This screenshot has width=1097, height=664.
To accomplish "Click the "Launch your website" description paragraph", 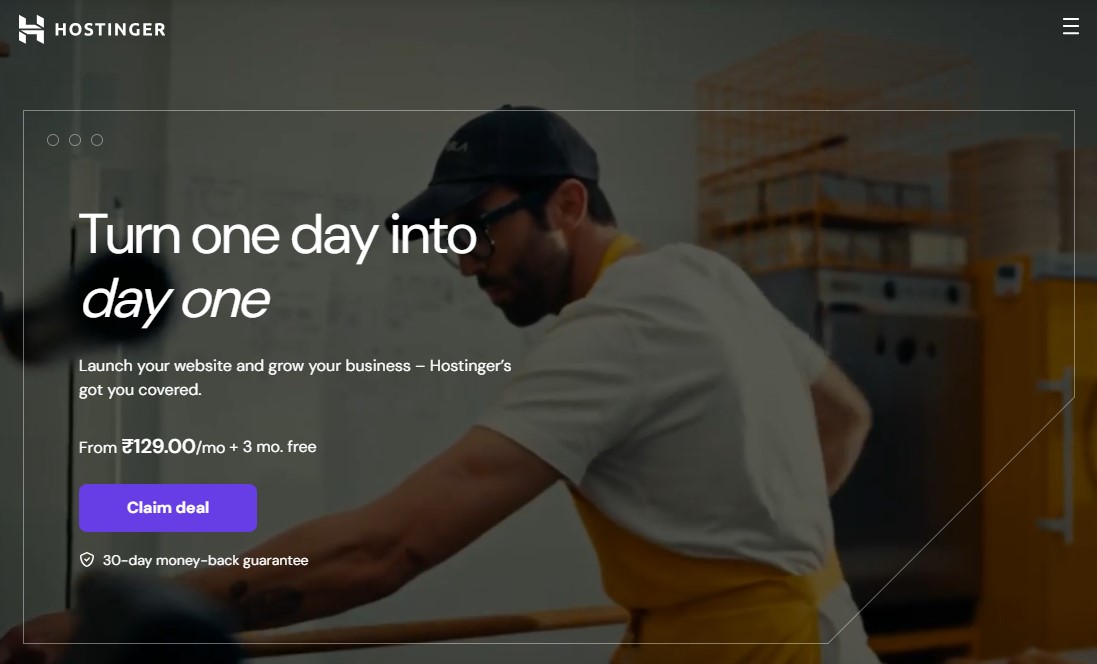I will [295, 378].
